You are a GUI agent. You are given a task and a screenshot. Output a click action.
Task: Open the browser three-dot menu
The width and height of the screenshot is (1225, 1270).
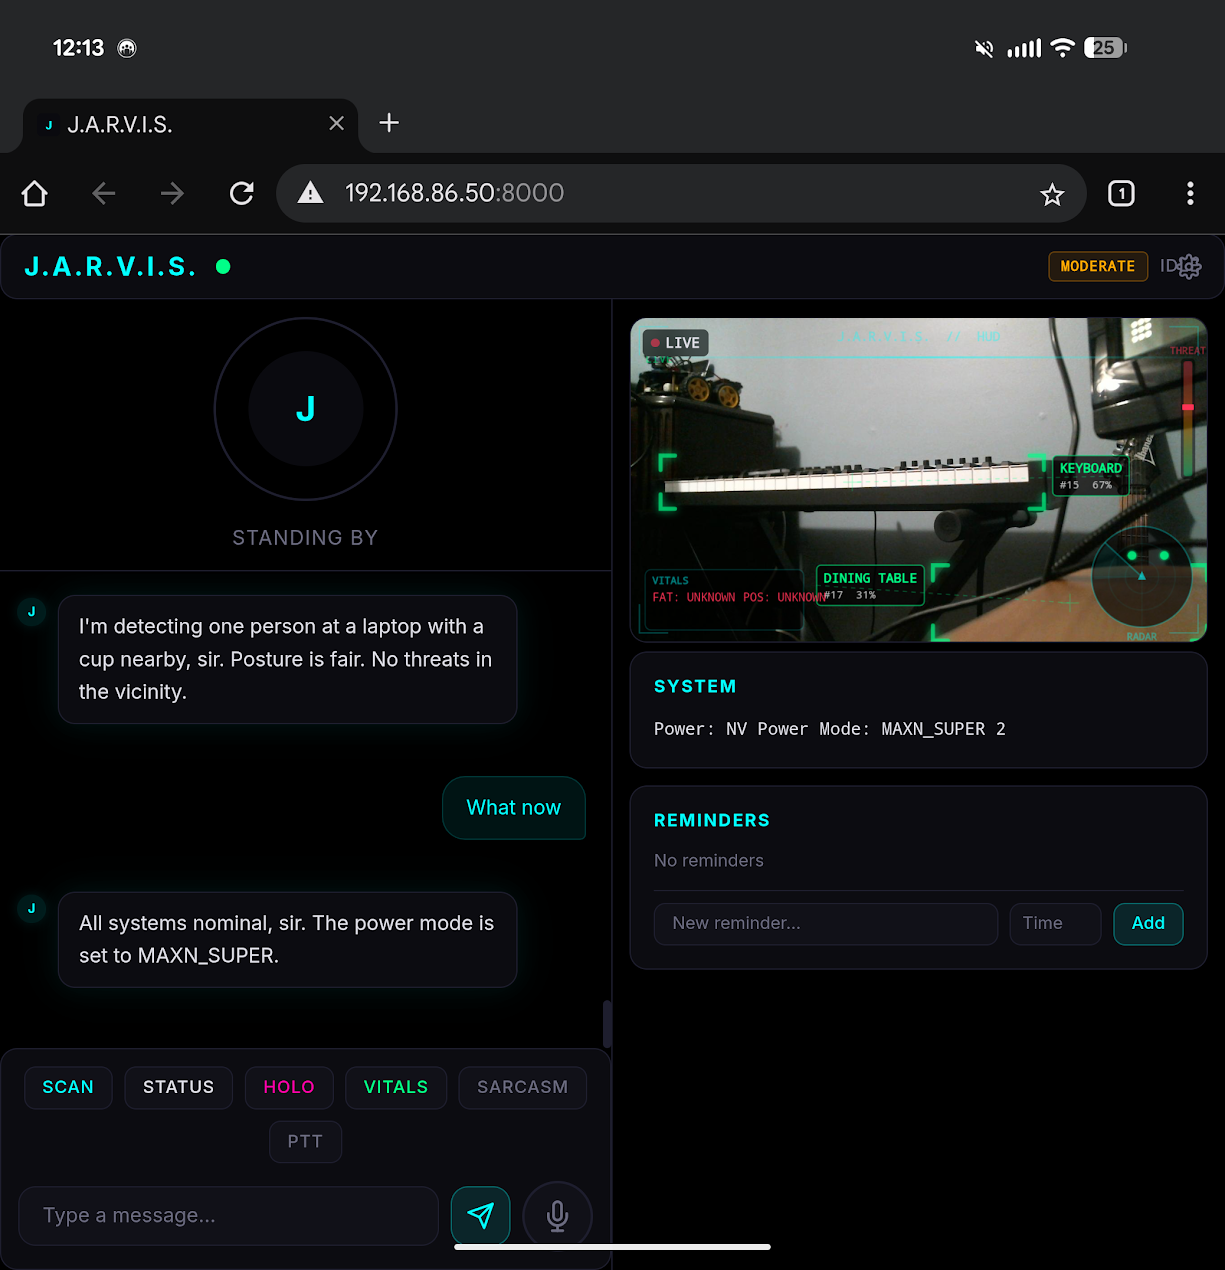pyautogui.click(x=1190, y=193)
